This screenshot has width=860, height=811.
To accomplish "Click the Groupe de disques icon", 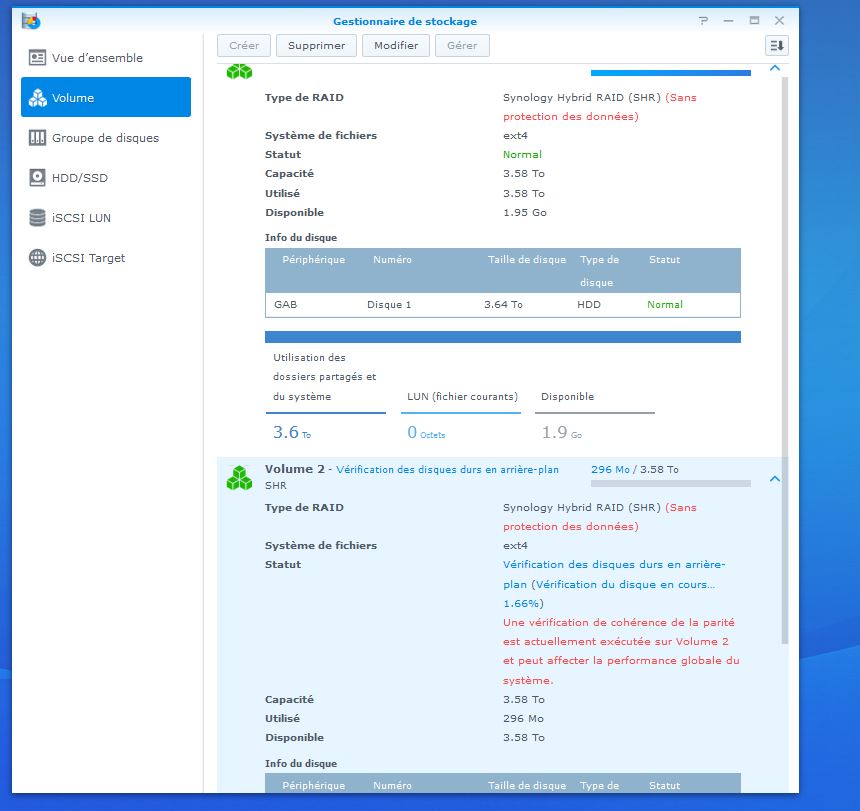I will [37, 138].
